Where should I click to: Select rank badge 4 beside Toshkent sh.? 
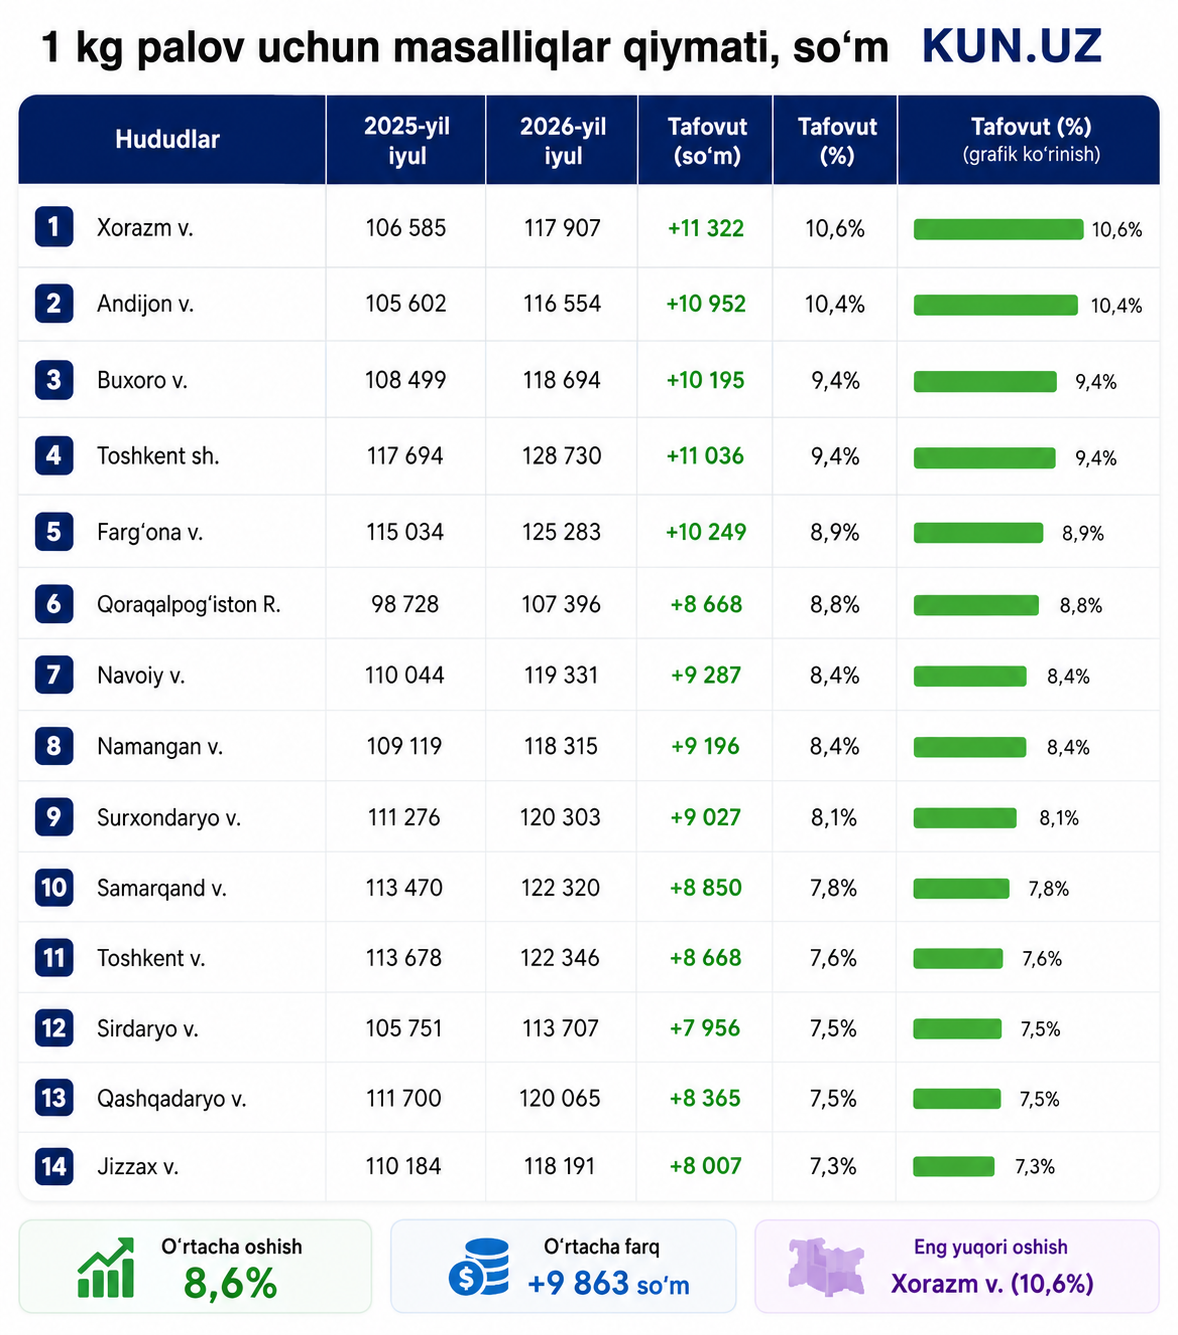(54, 456)
